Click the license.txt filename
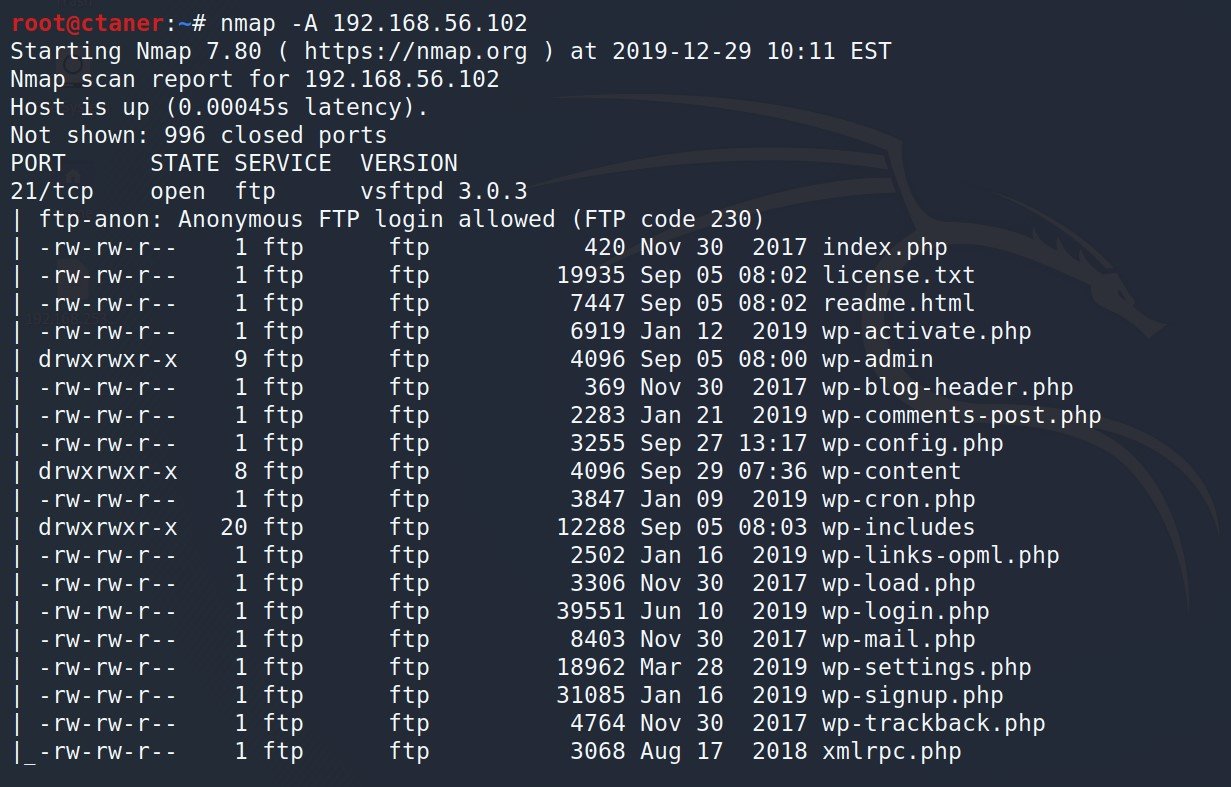1231x787 pixels. click(x=899, y=275)
